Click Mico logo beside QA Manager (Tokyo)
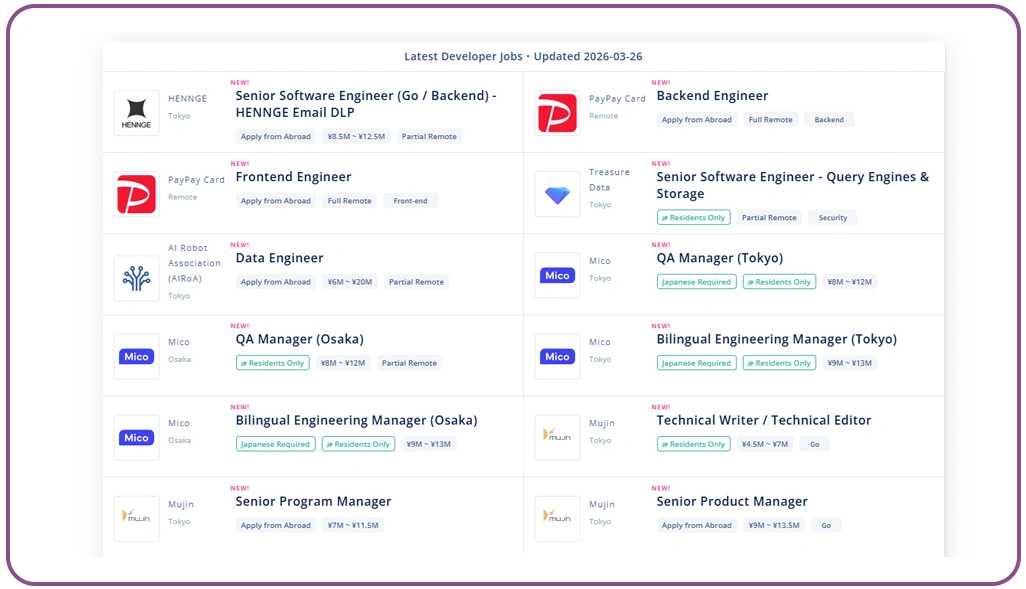Viewport: 1026px width, 589px height. pyautogui.click(x=557, y=276)
